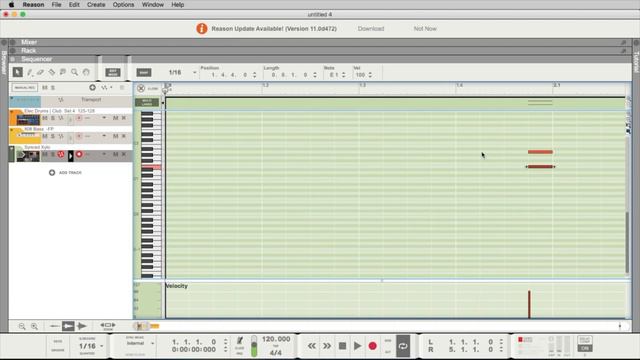Viewport: 640px width, 360px height.
Task: Select the upper red note in the piano roll
Action: [540, 152]
